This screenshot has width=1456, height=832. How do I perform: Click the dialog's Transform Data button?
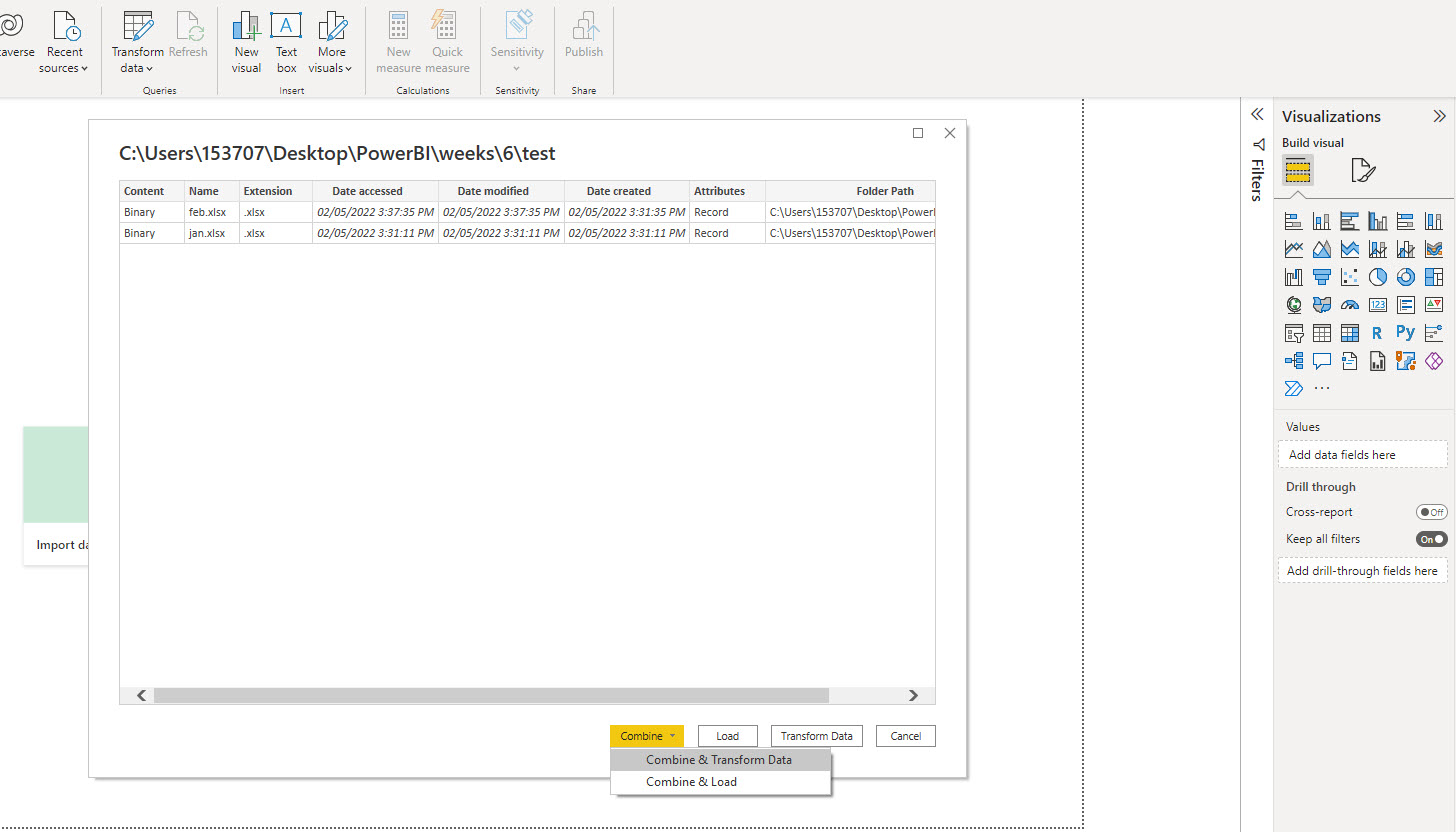[817, 736]
